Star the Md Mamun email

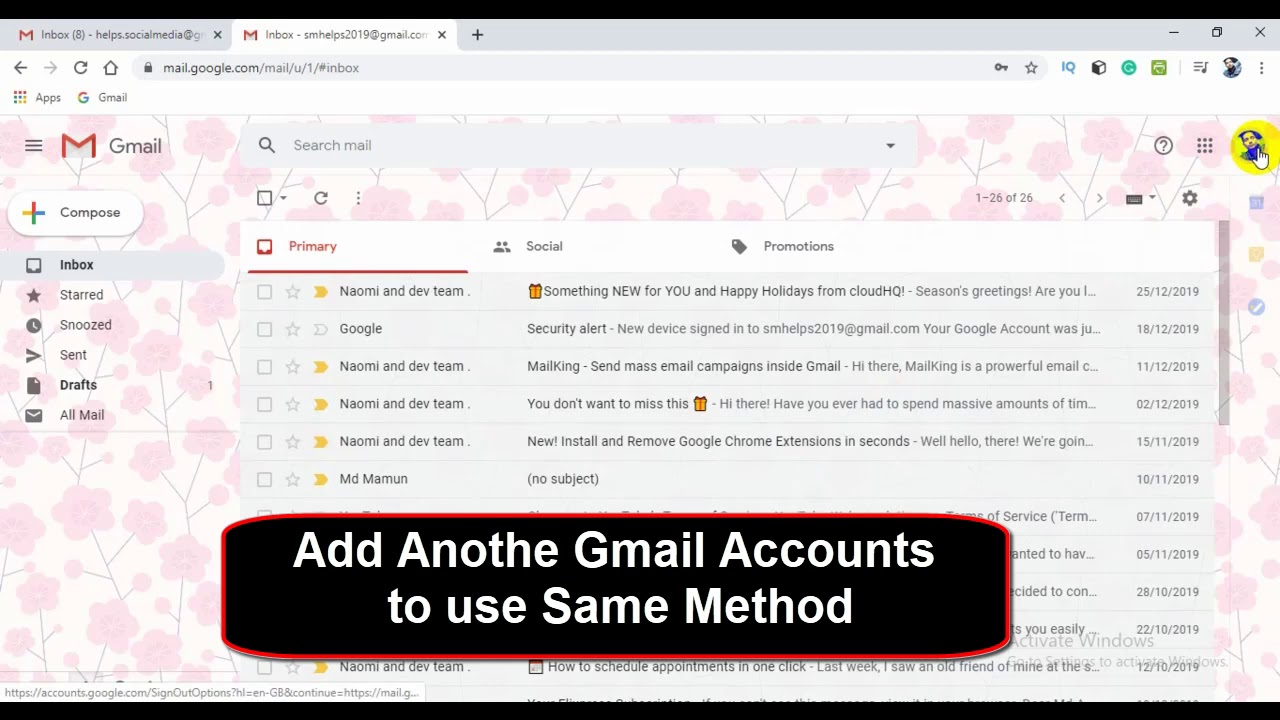click(x=293, y=479)
